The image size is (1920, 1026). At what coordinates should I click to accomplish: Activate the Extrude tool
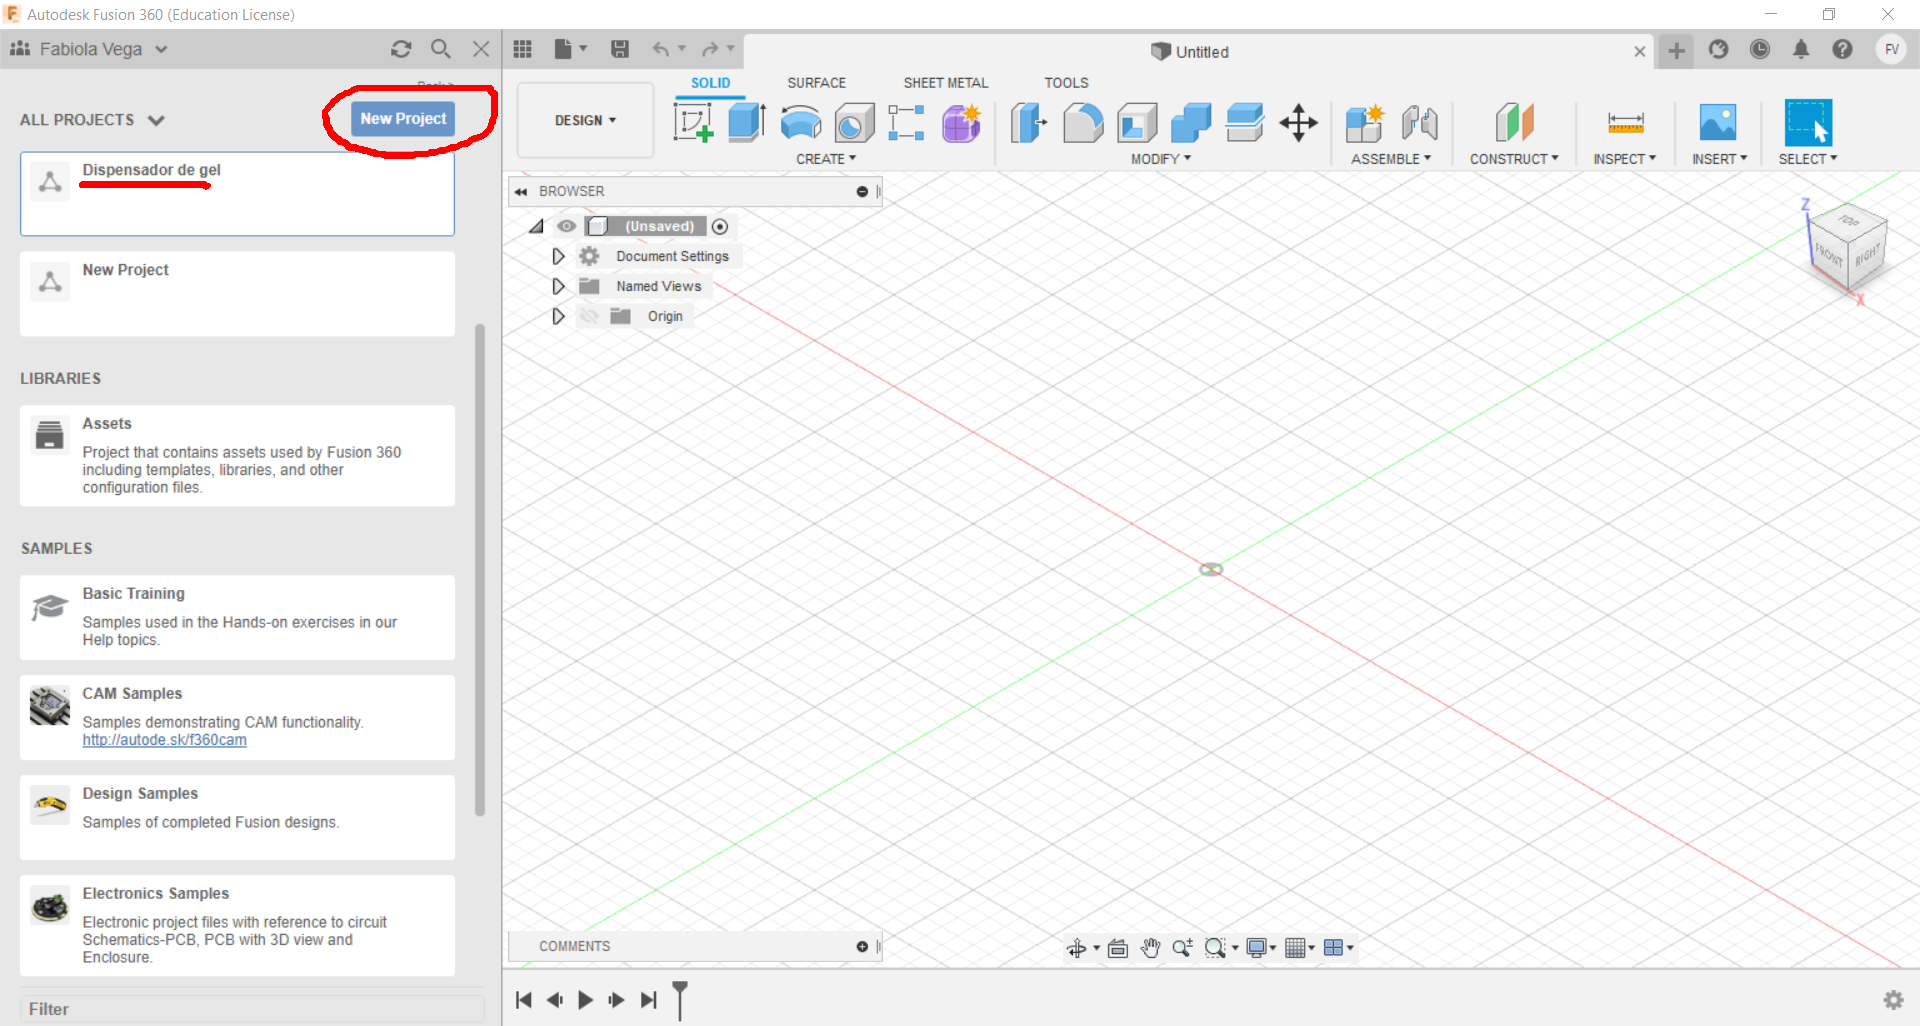pyautogui.click(x=746, y=122)
